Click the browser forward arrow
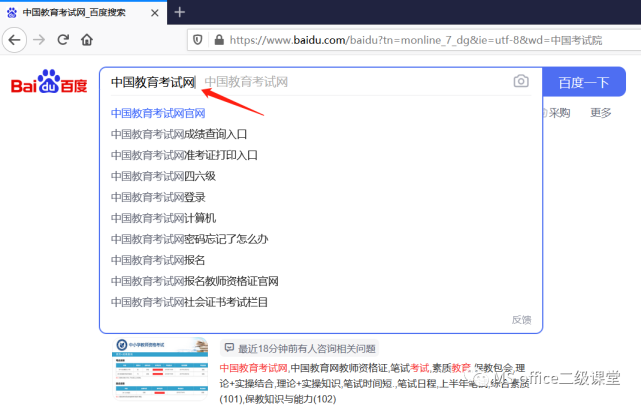 pyautogui.click(x=39, y=40)
